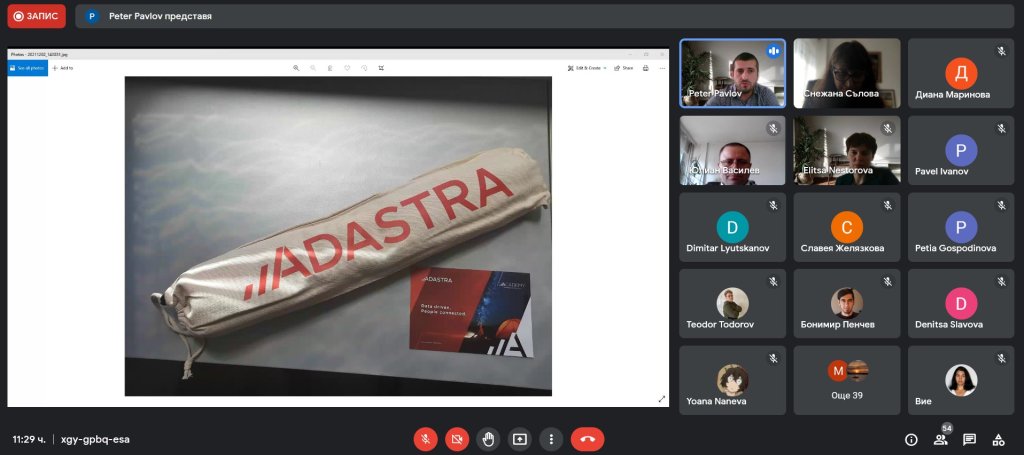Open meeting details info icon
Screen dimensions: 1024x455
pyautogui.click(x=911, y=439)
